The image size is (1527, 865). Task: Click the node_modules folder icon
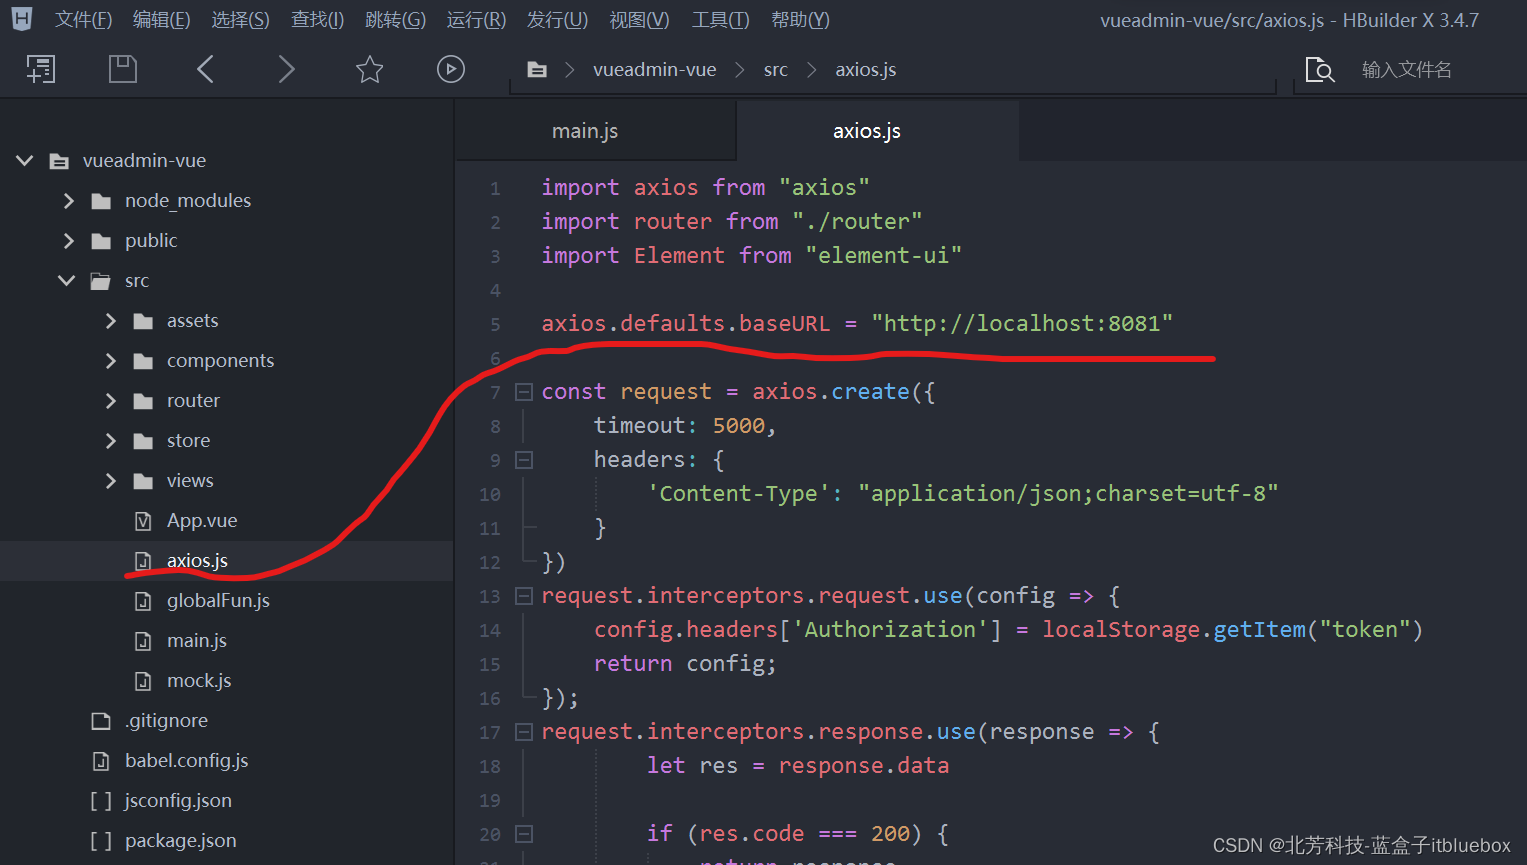coord(101,201)
